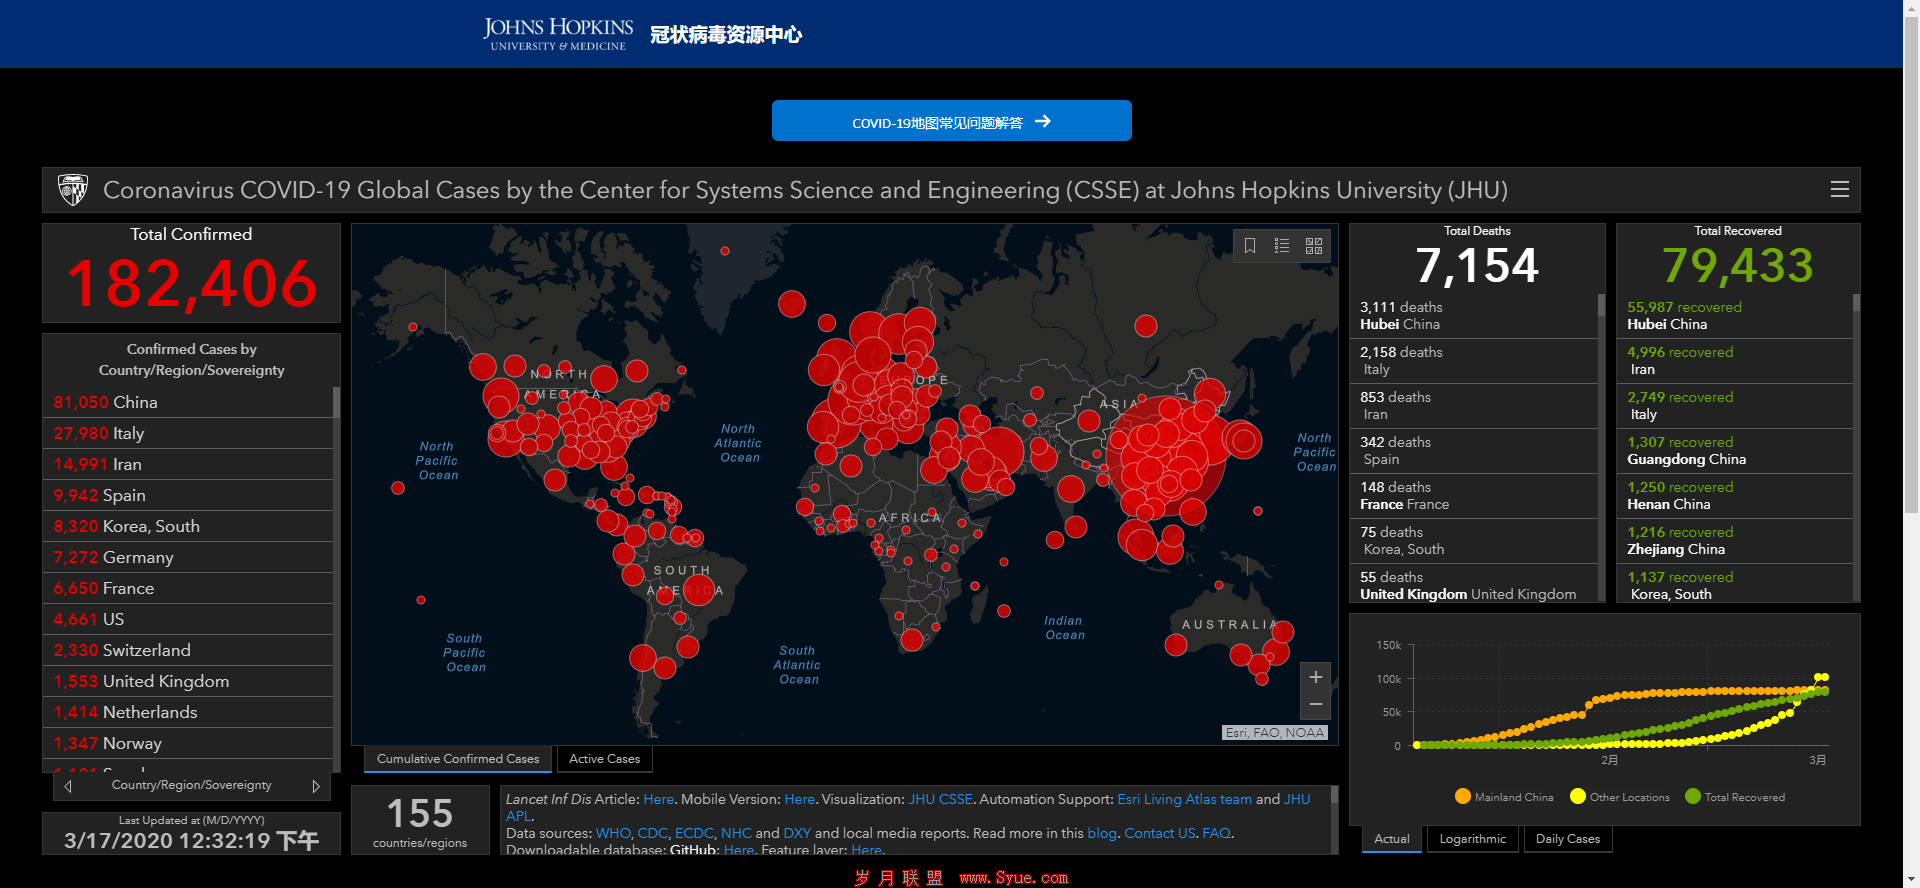
Task: Go to previous list with left arrow
Action: click(68, 786)
